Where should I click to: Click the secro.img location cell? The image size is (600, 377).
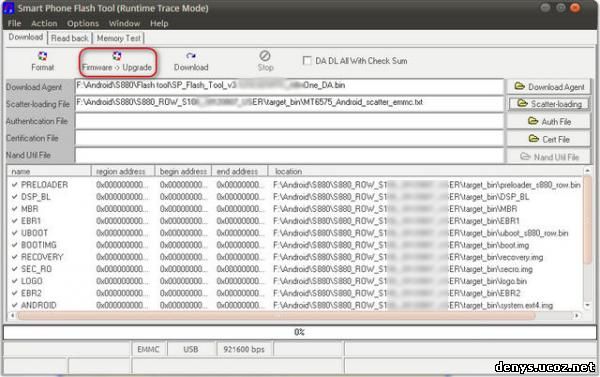tap(403, 269)
